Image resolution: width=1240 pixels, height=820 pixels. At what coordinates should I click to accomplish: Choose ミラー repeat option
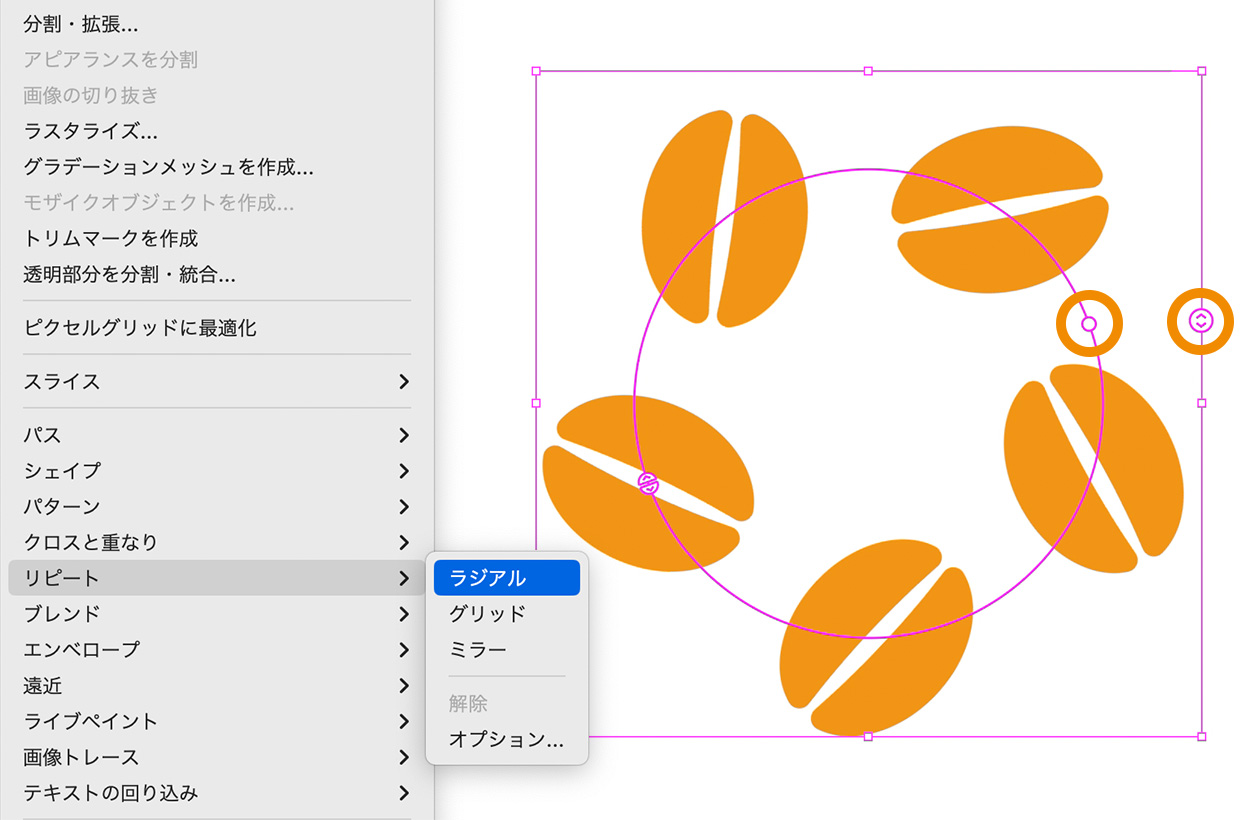pyautogui.click(x=478, y=650)
